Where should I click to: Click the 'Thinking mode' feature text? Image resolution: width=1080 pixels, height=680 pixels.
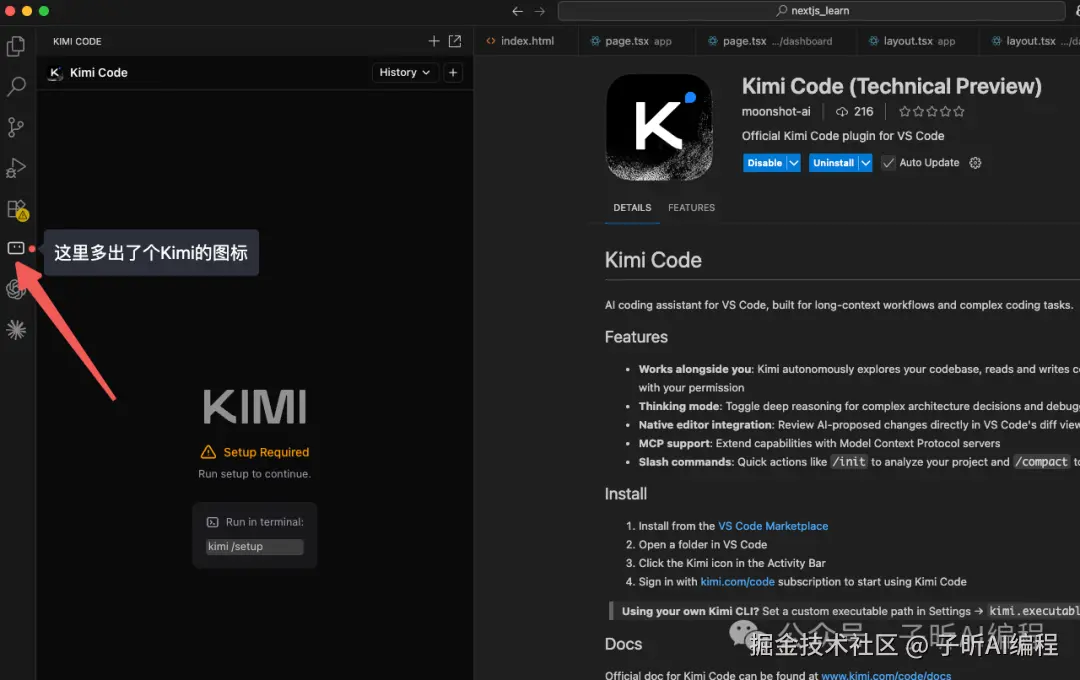click(679, 406)
